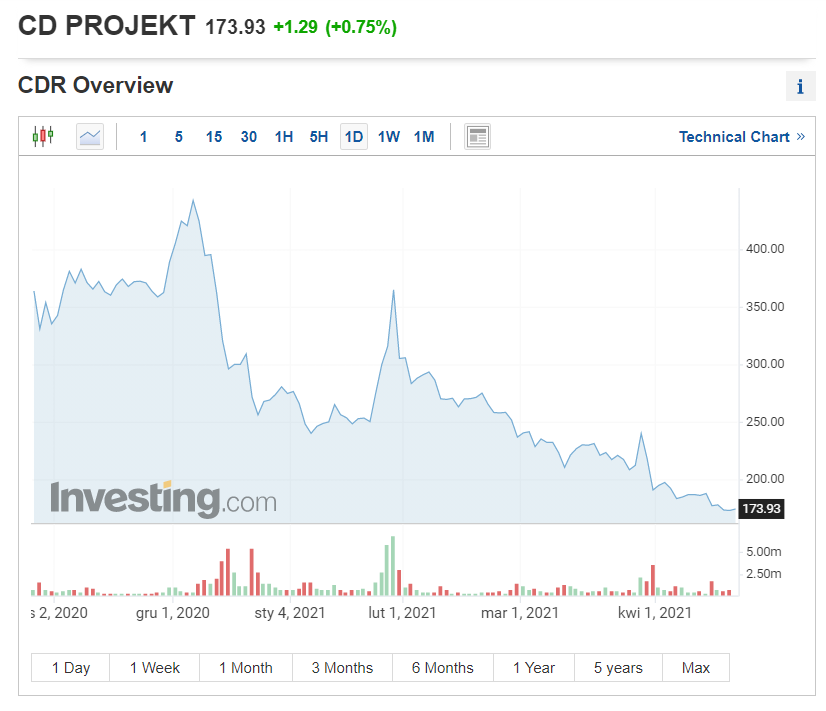View the 1 Year range
Viewport: 826px width, 711px height.
tap(534, 668)
